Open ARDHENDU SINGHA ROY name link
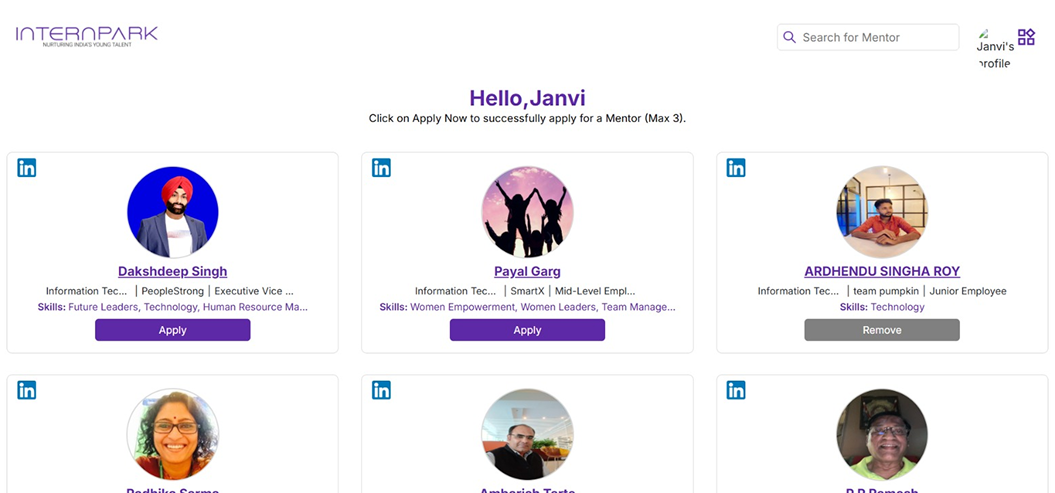 [881, 271]
